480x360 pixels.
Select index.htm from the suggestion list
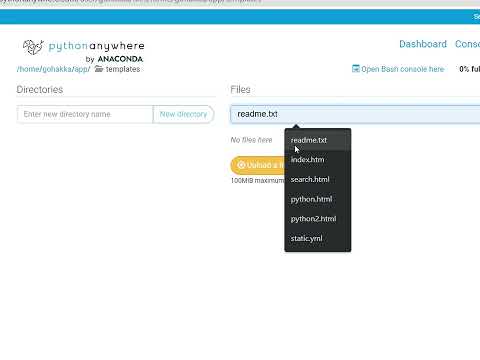click(x=318, y=160)
